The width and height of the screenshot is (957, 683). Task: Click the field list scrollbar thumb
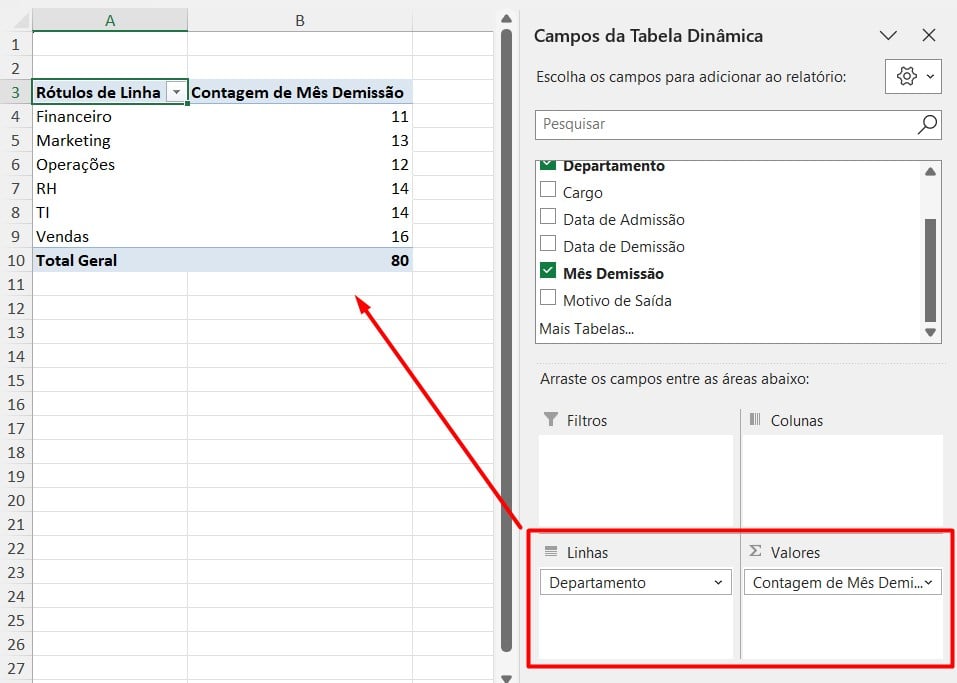pyautogui.click(x=930, y=270)
